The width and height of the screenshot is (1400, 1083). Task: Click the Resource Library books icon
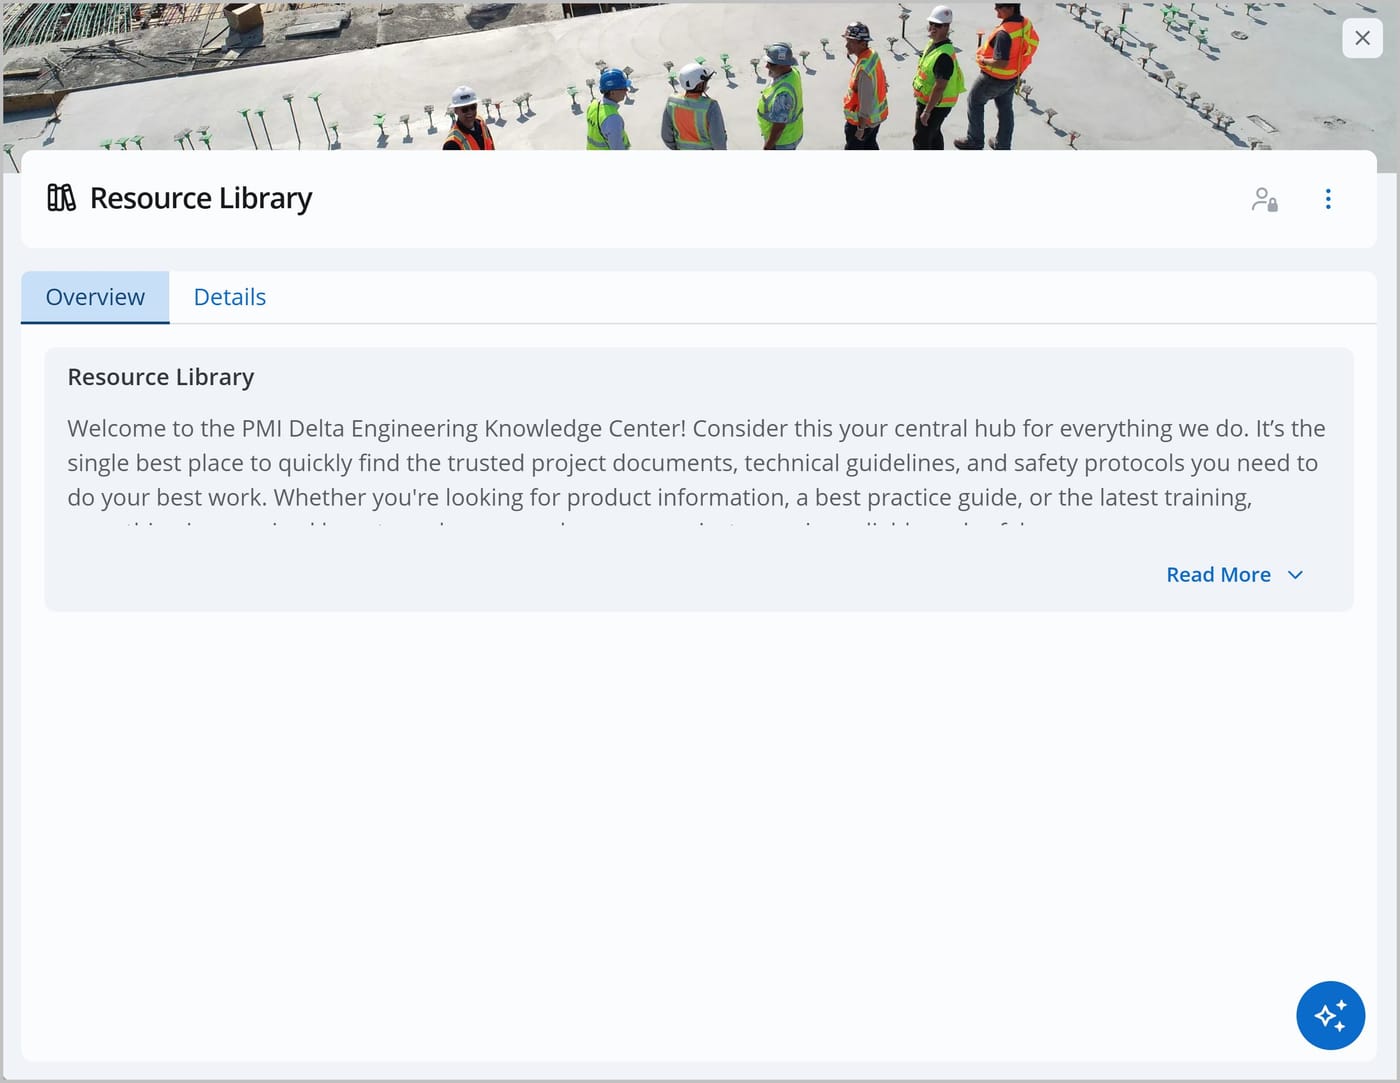click(61, 198)
